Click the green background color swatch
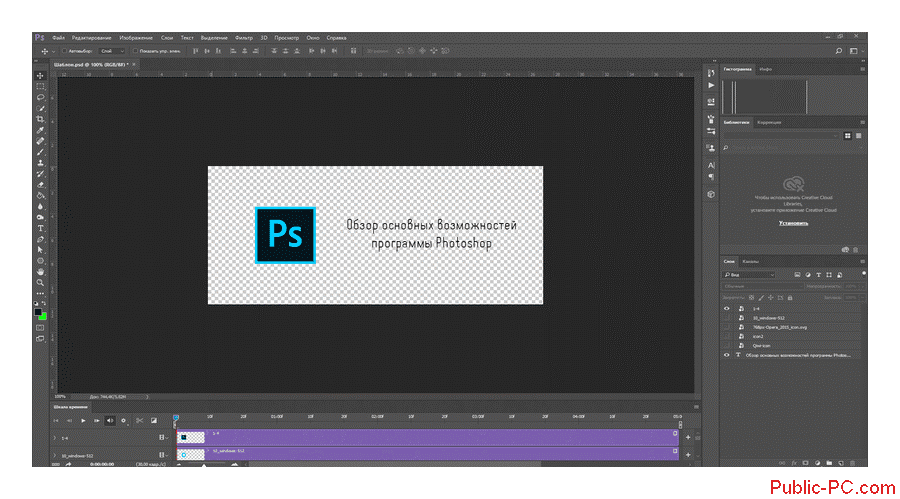The image size is (900, 499). [x=44, y=317]
